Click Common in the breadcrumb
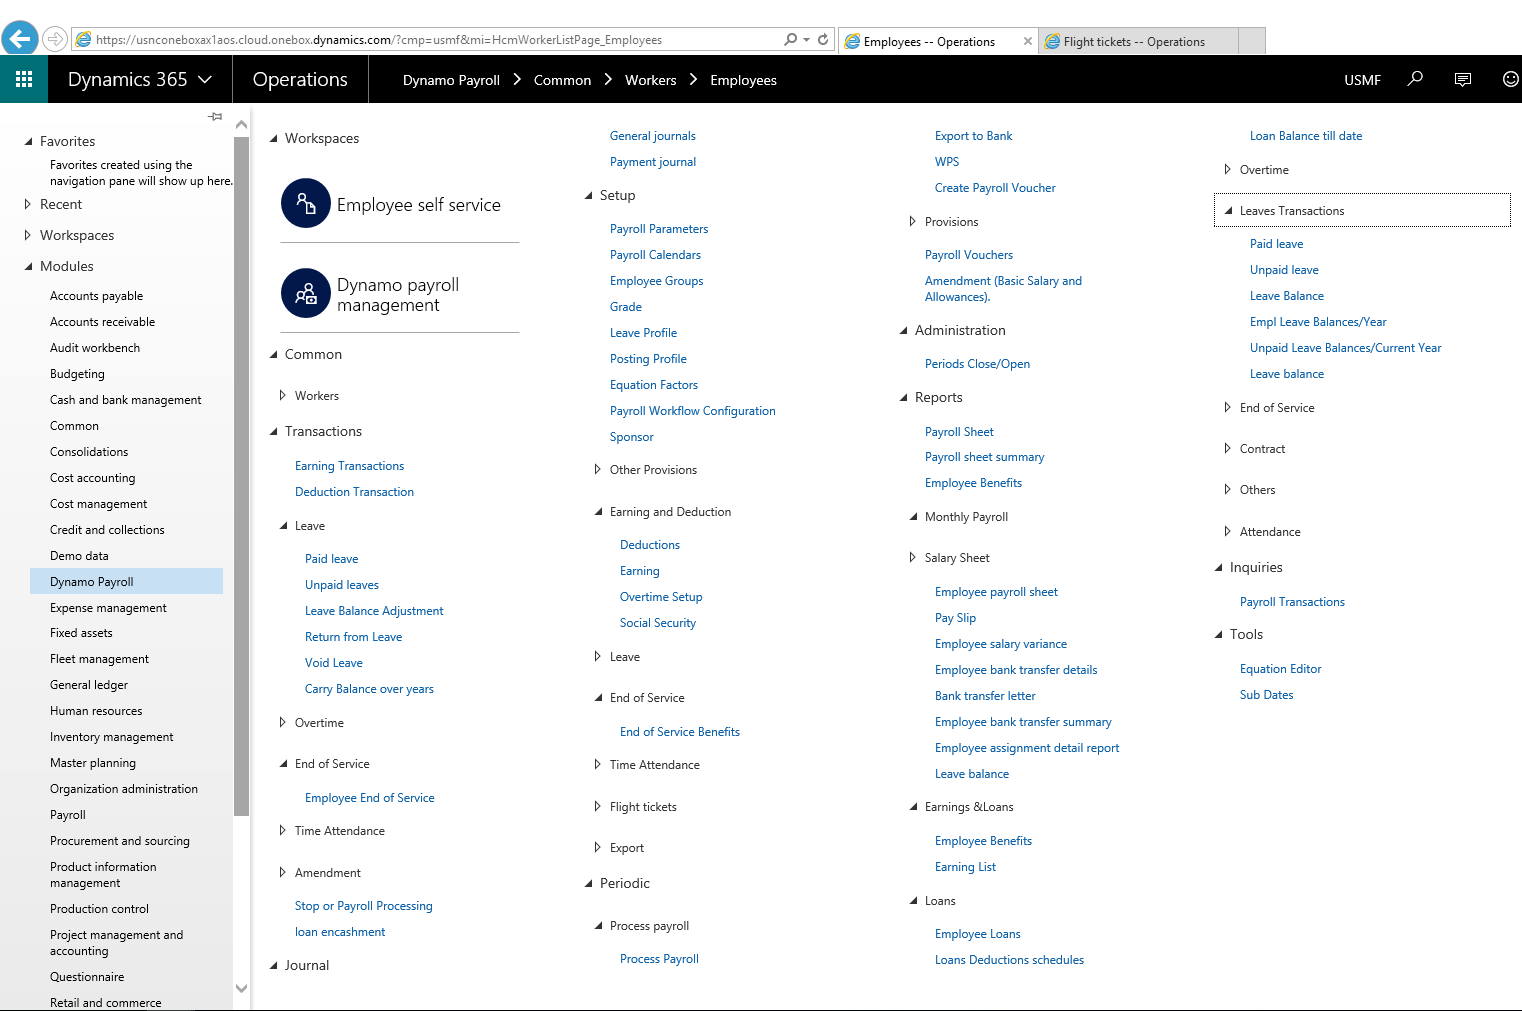 [x=562, y=80]
